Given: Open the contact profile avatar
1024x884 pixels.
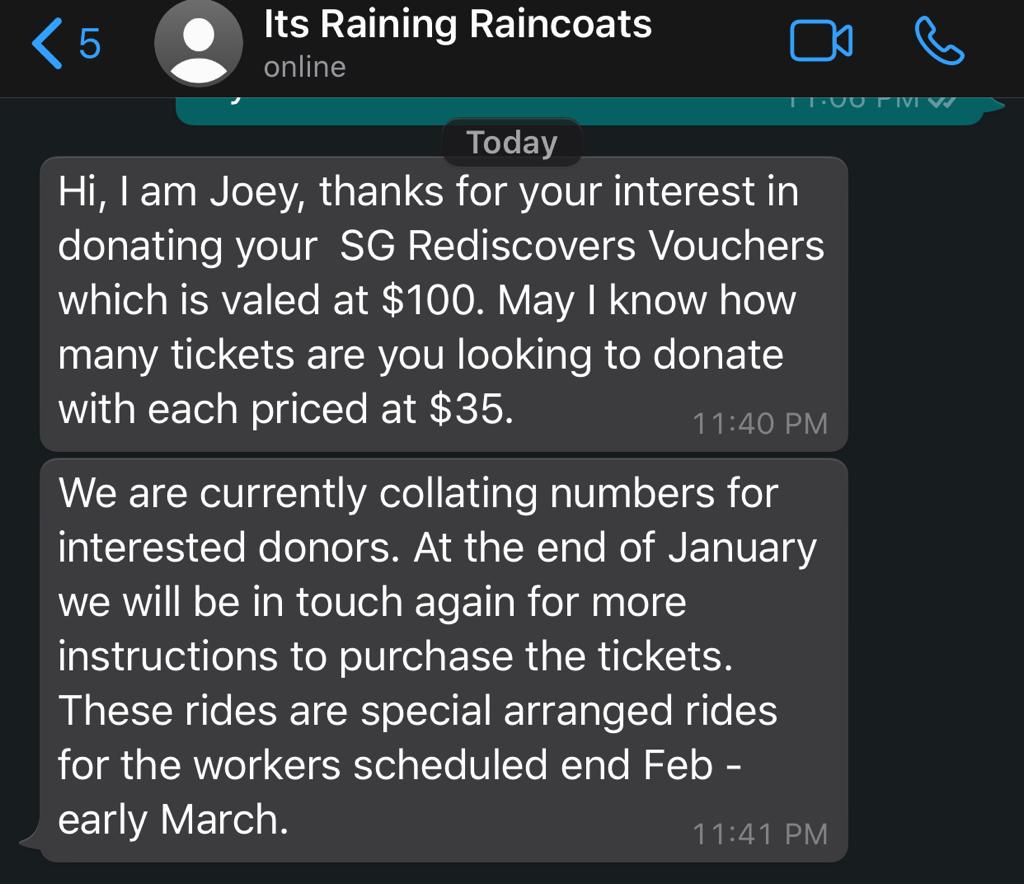Looking at the screenshot, I should point(199,45).
